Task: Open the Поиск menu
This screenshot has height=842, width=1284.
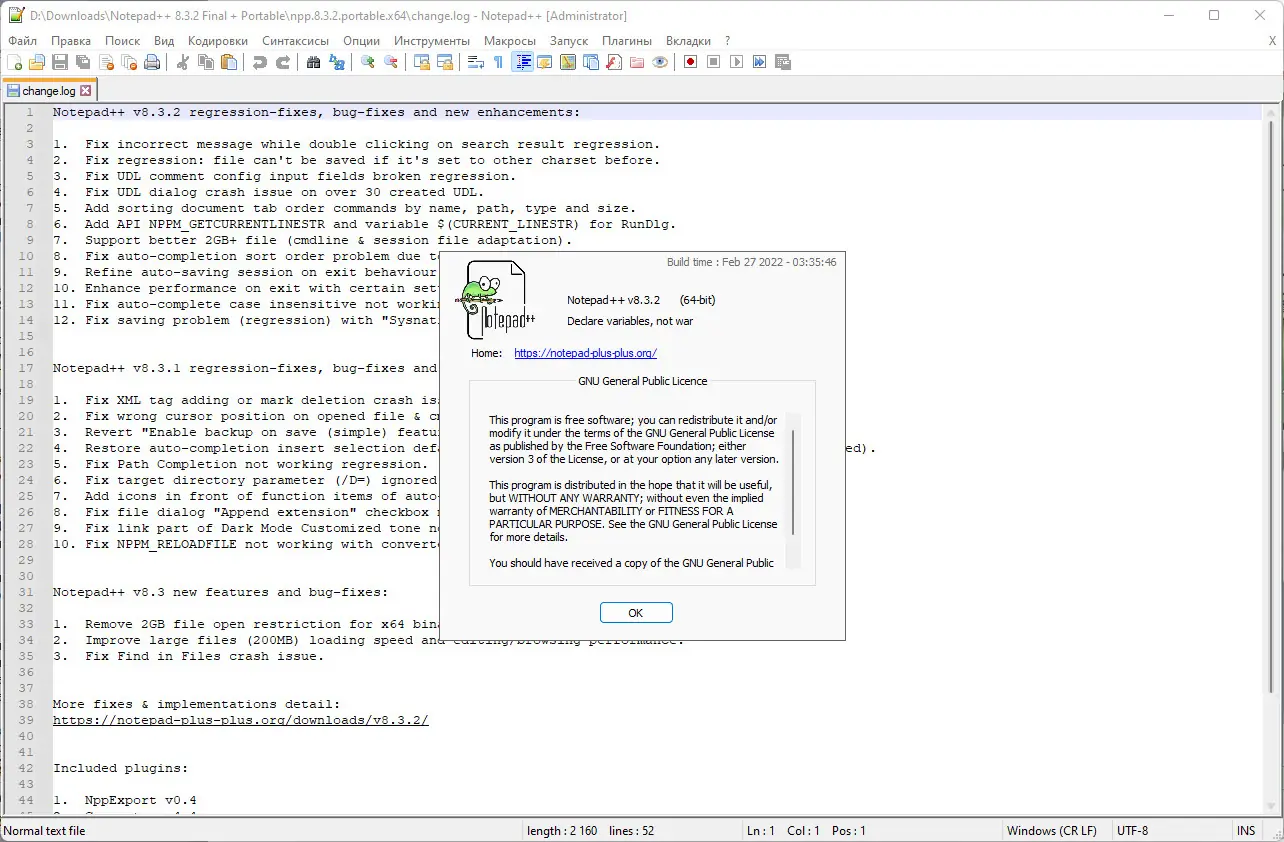Action: 123,41
